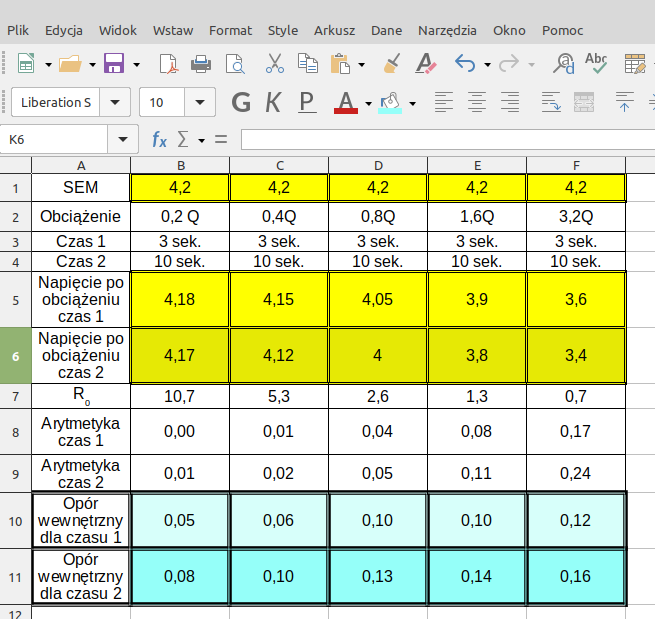The height and width of the screenshot is (619, 655).
Task: Open Find and Replace
Action: (x=564, y=64)
